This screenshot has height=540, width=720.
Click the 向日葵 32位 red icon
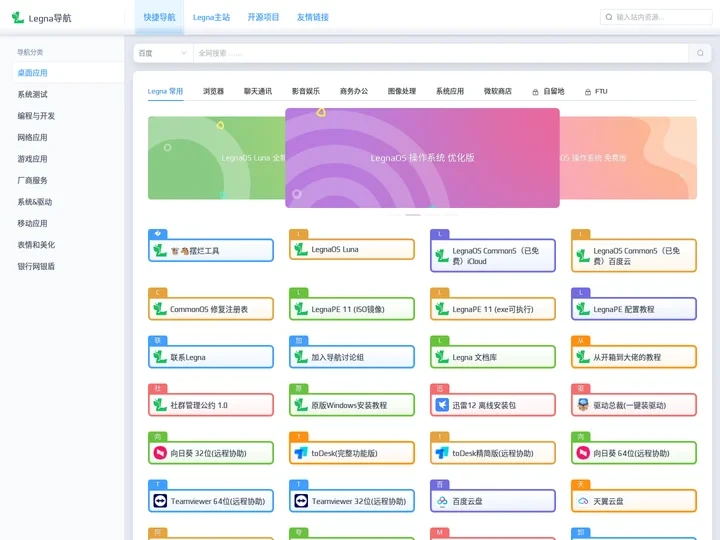(160, 453)
